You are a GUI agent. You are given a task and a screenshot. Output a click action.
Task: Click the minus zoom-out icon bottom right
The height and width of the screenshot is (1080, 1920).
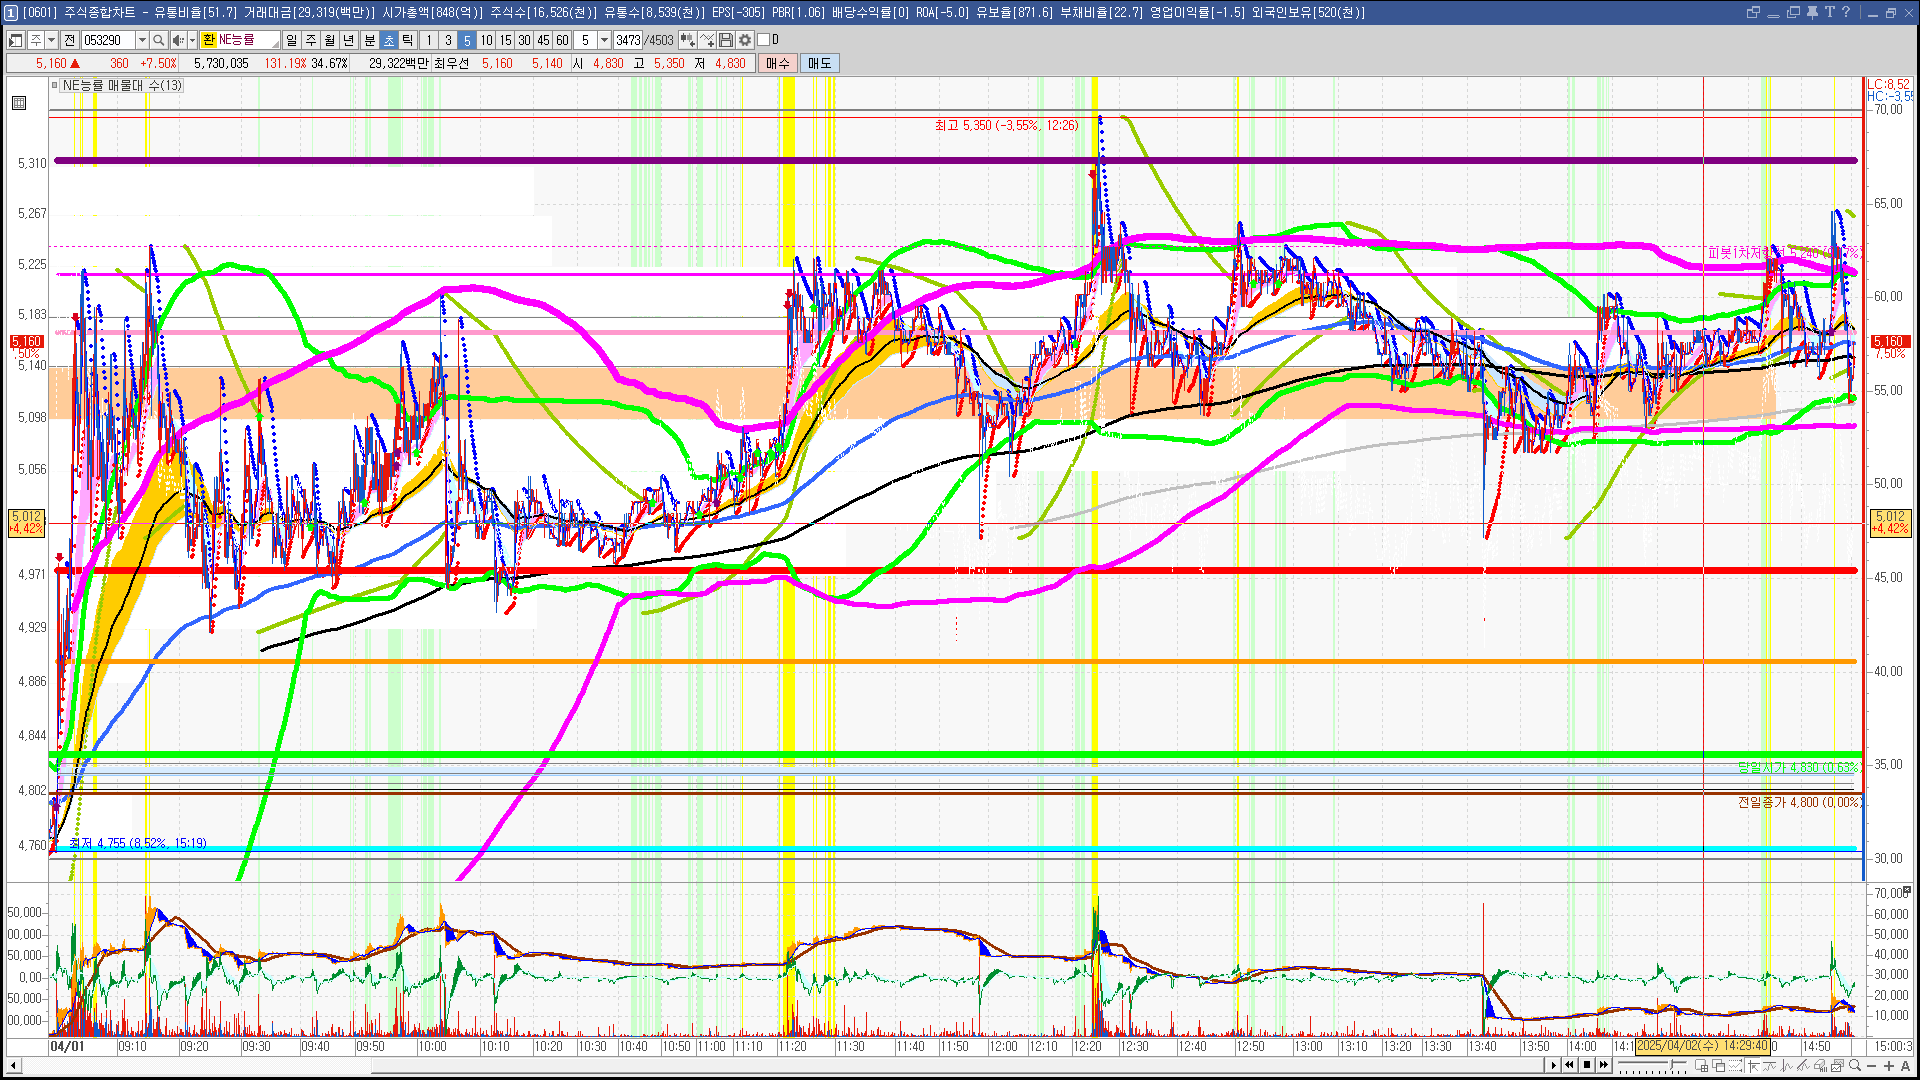pos(1873,1066)
